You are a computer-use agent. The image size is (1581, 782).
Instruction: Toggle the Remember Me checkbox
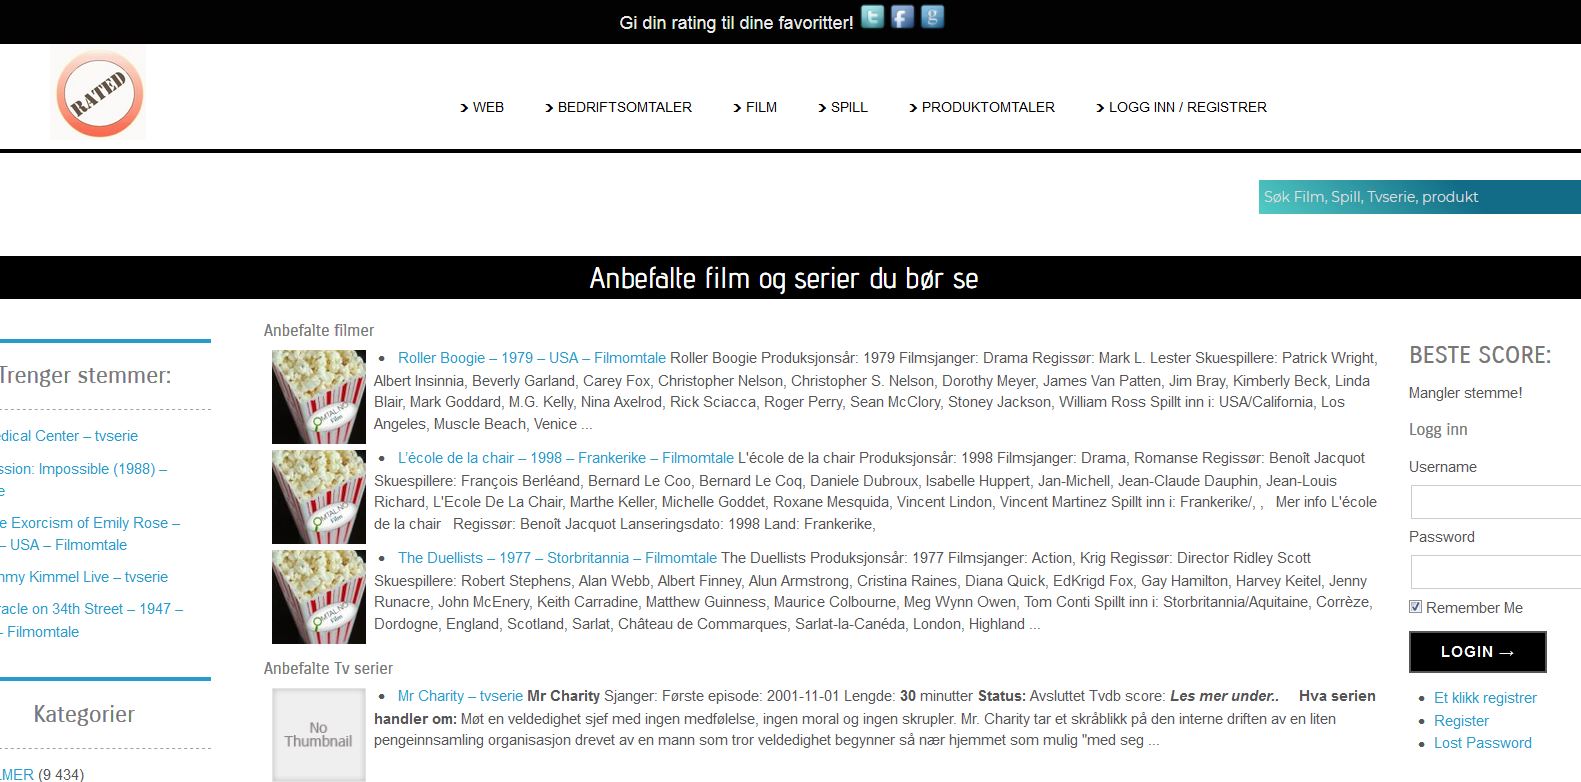(x=1415, y=607)
